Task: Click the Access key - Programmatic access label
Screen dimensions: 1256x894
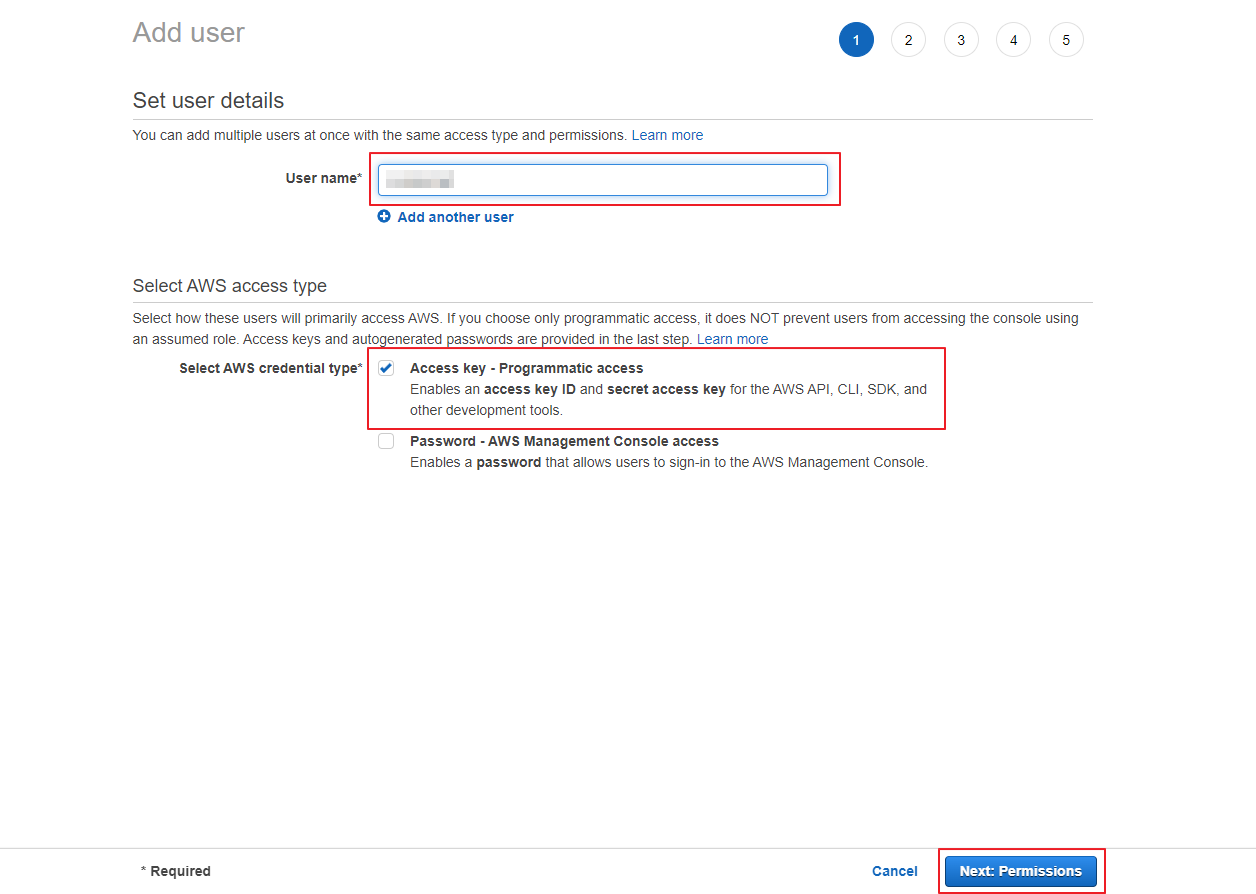Action: [x=526, y=368]
